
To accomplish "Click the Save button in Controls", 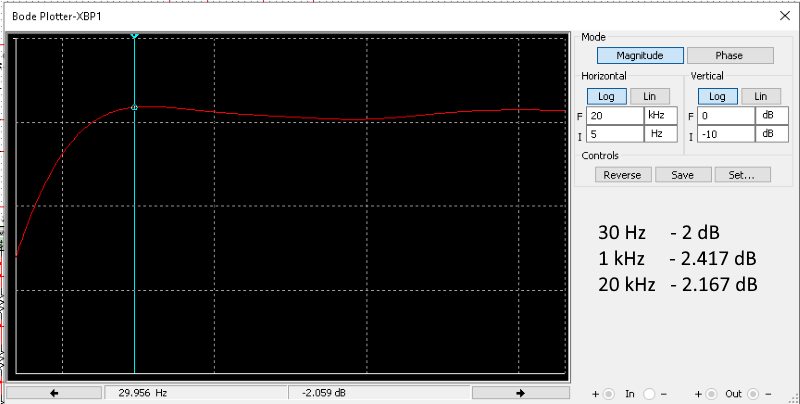I will coord(682,174).
